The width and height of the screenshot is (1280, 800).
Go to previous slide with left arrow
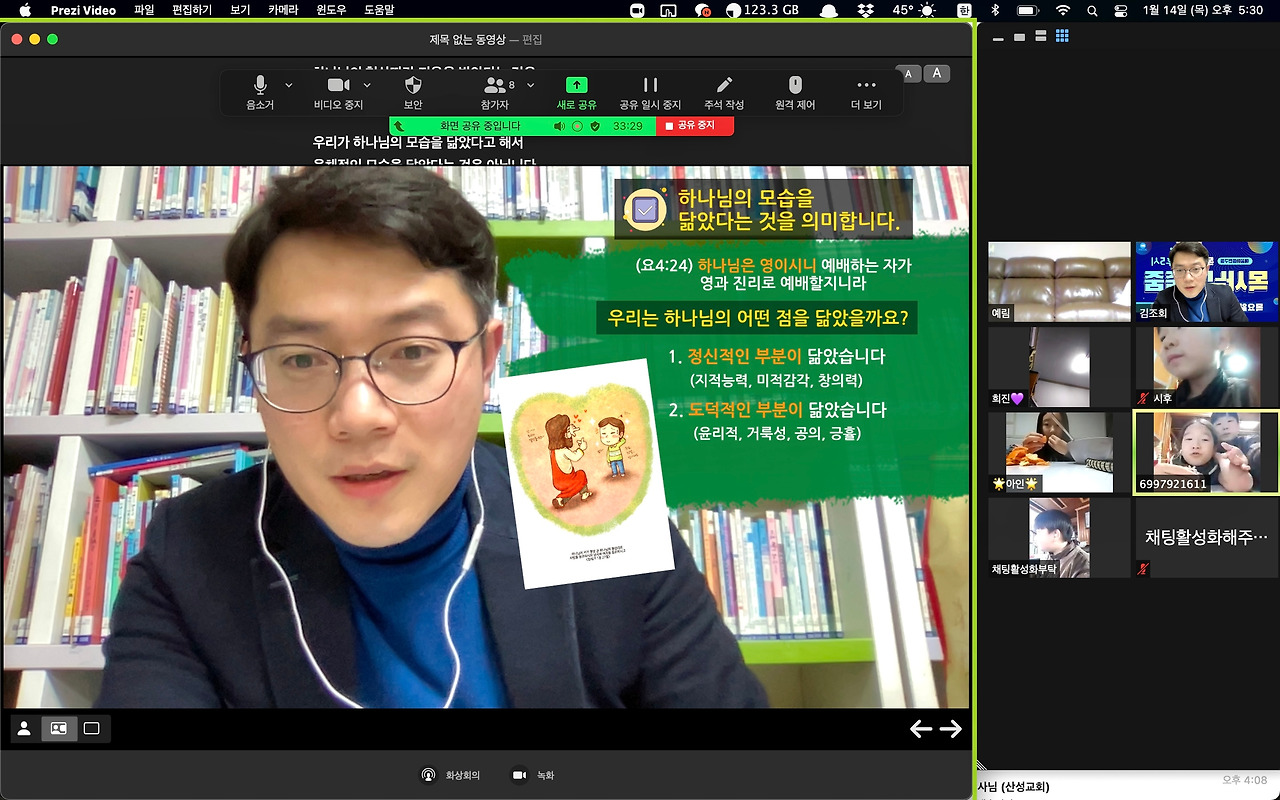pos(920,729)
